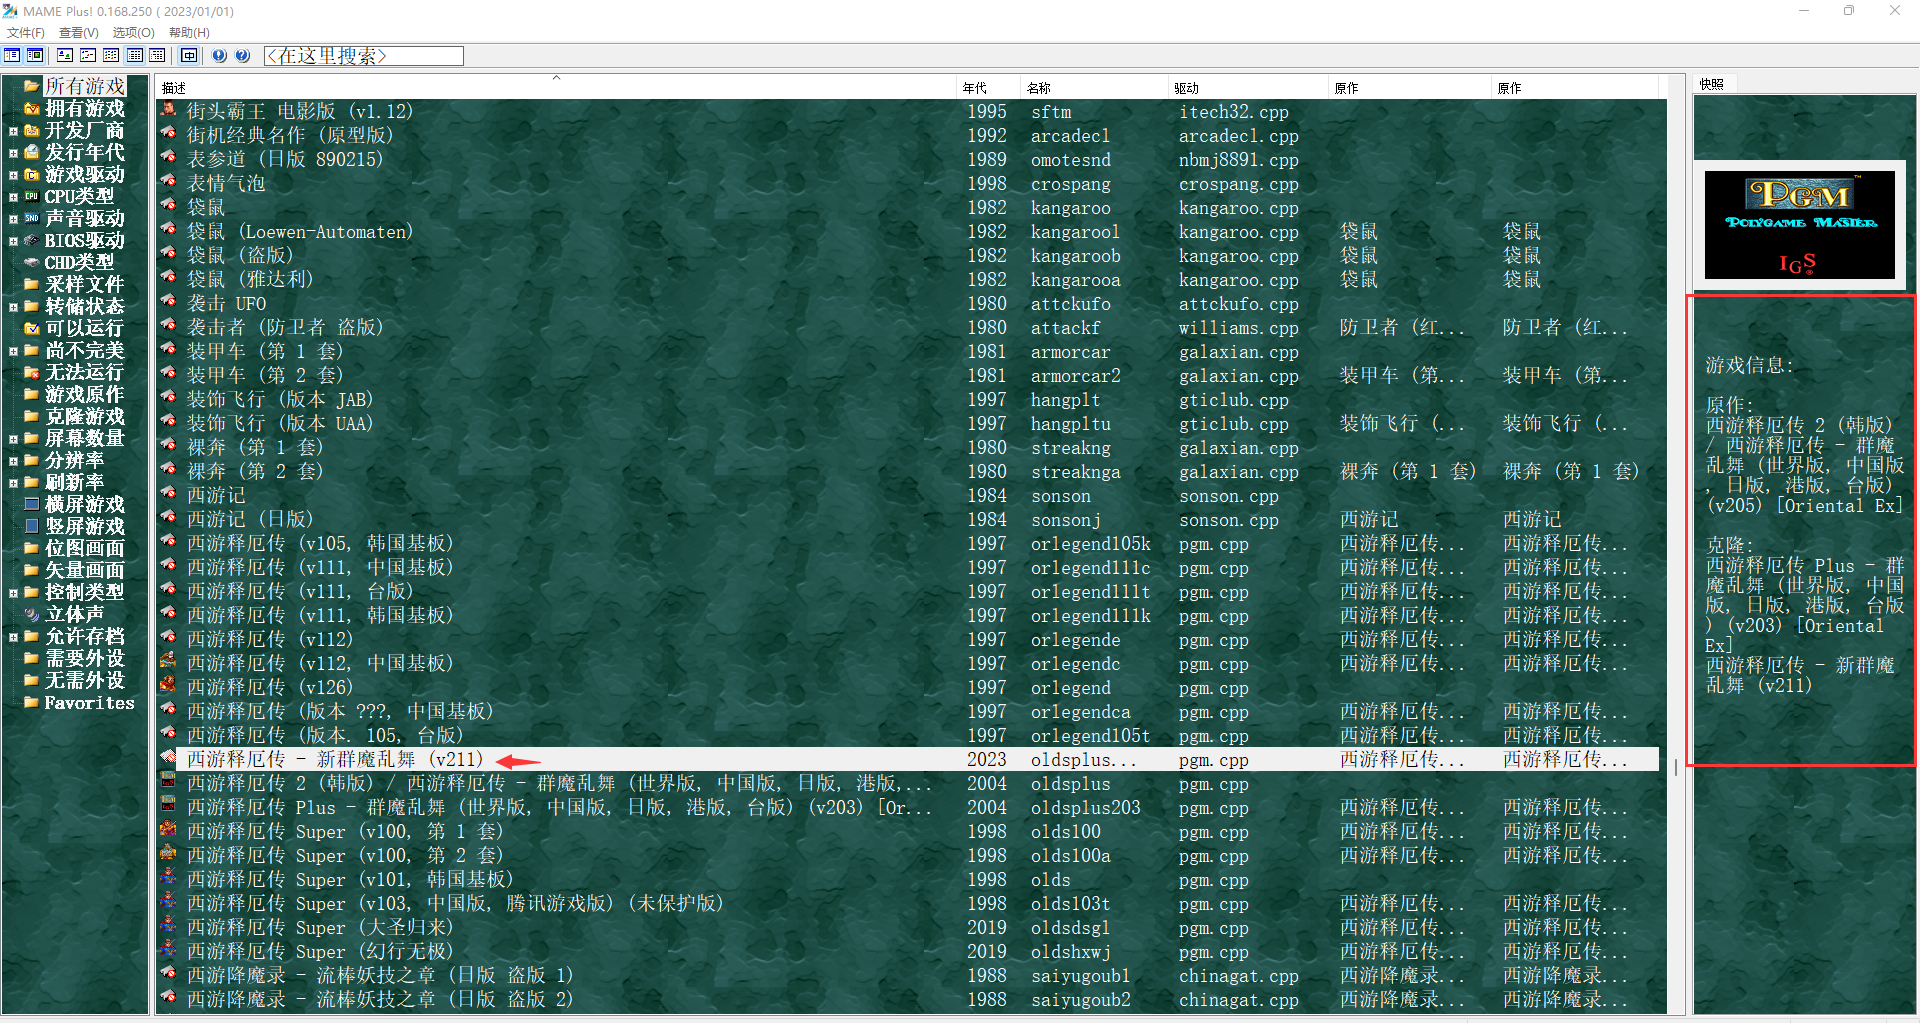Click the game list vertical scrollbar thumb
This screenshot has width=1920, height=1023.
click(1675, 768)
